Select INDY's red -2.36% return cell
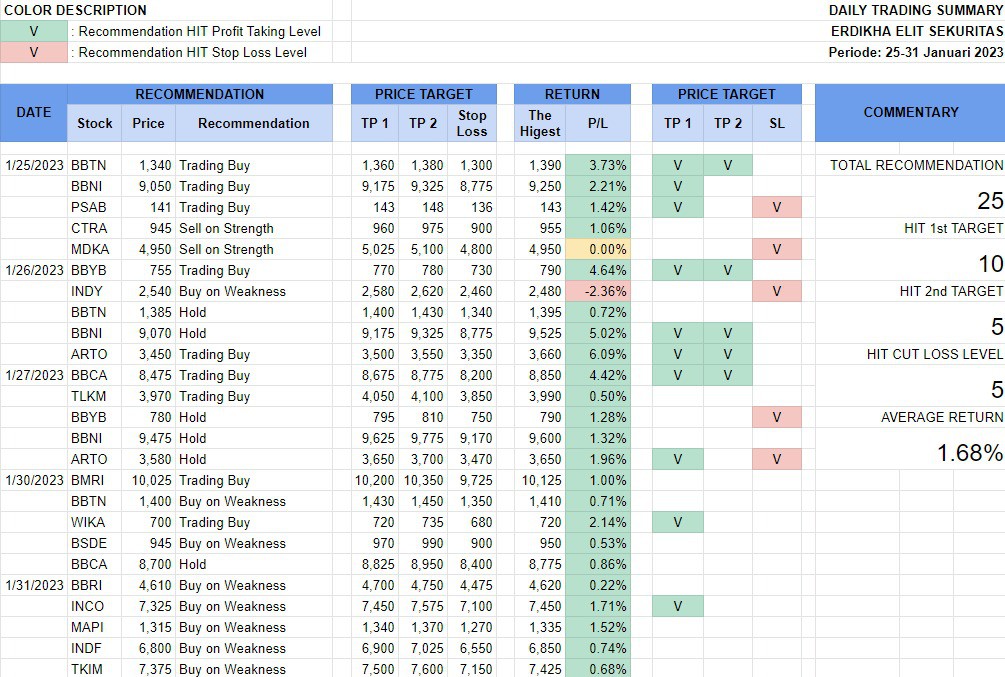The height and width of the screenshot is (677, 1005). (598, 291)
